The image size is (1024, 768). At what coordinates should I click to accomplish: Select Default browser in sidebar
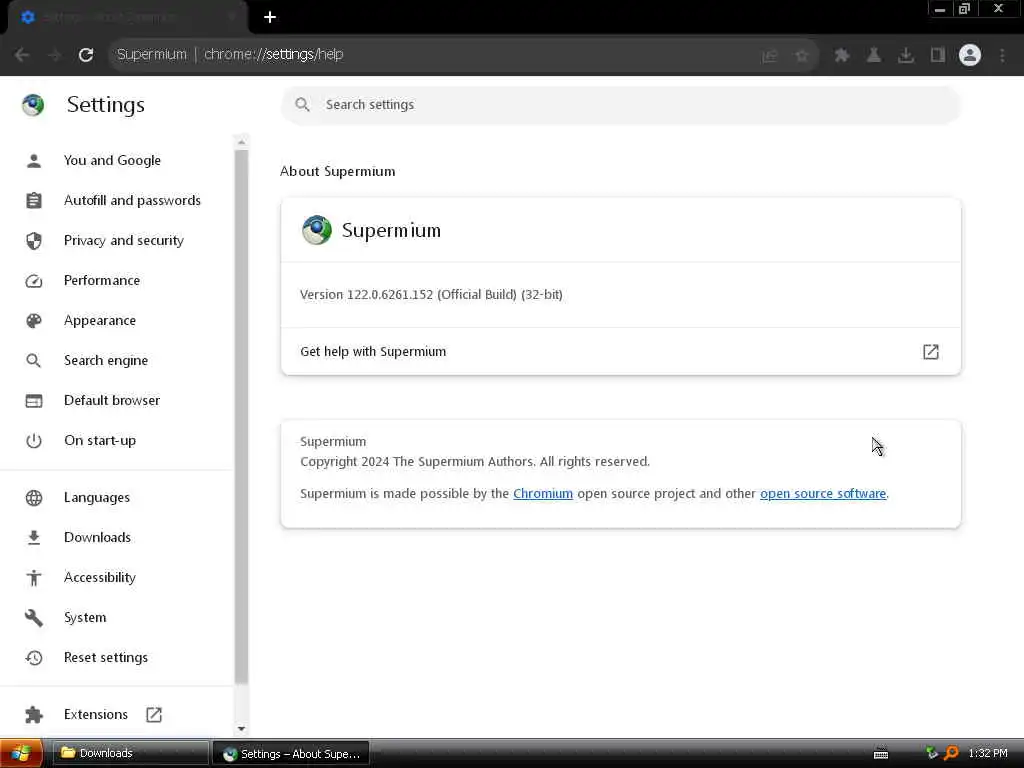click(112, 400)
